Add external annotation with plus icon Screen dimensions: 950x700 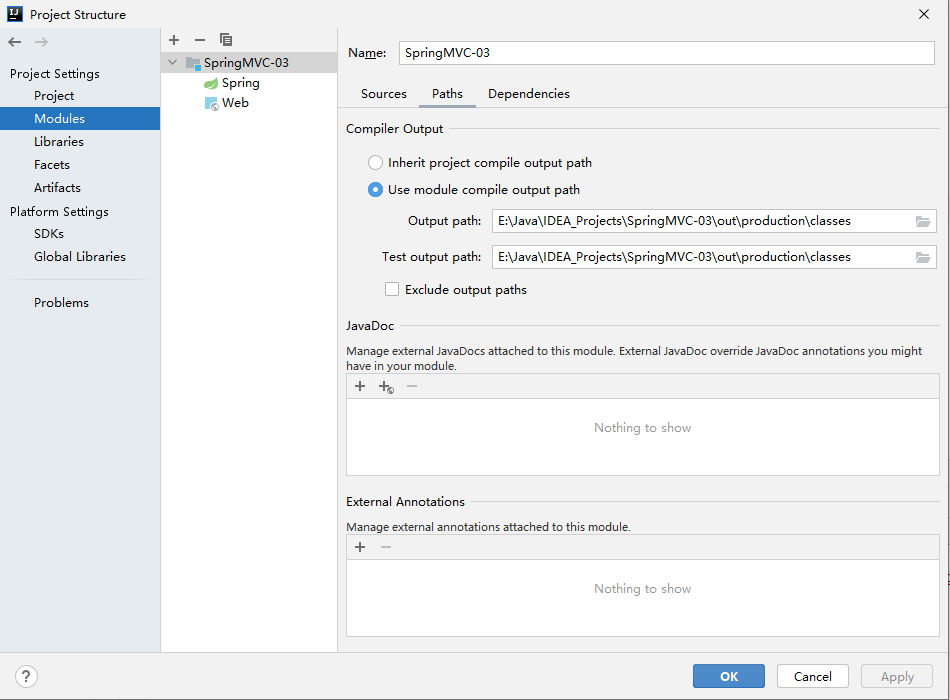[x=360, y=547]
